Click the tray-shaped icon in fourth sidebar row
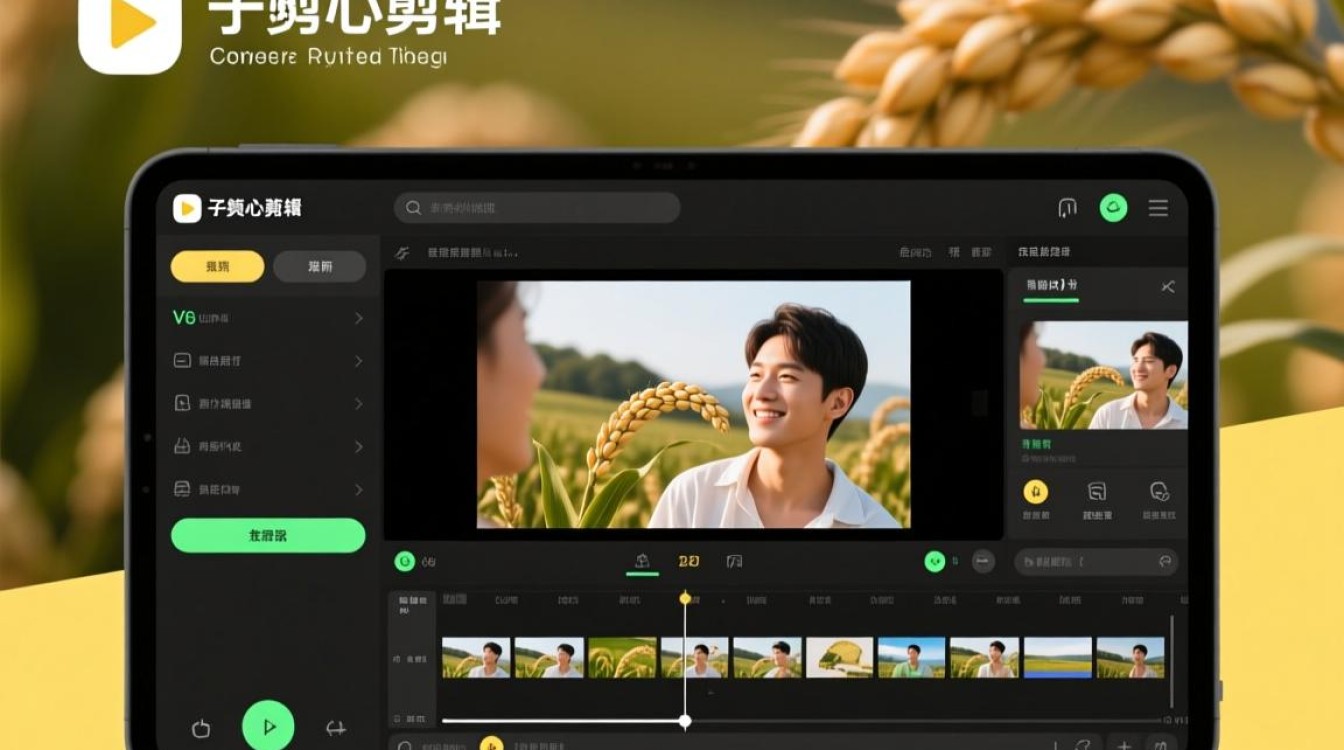The image size is (1344, 750). click(182, 447)
